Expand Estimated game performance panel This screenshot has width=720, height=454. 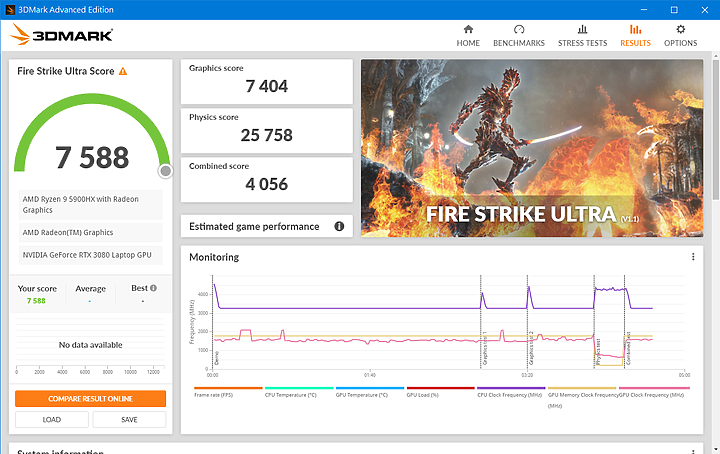point(267,226)
